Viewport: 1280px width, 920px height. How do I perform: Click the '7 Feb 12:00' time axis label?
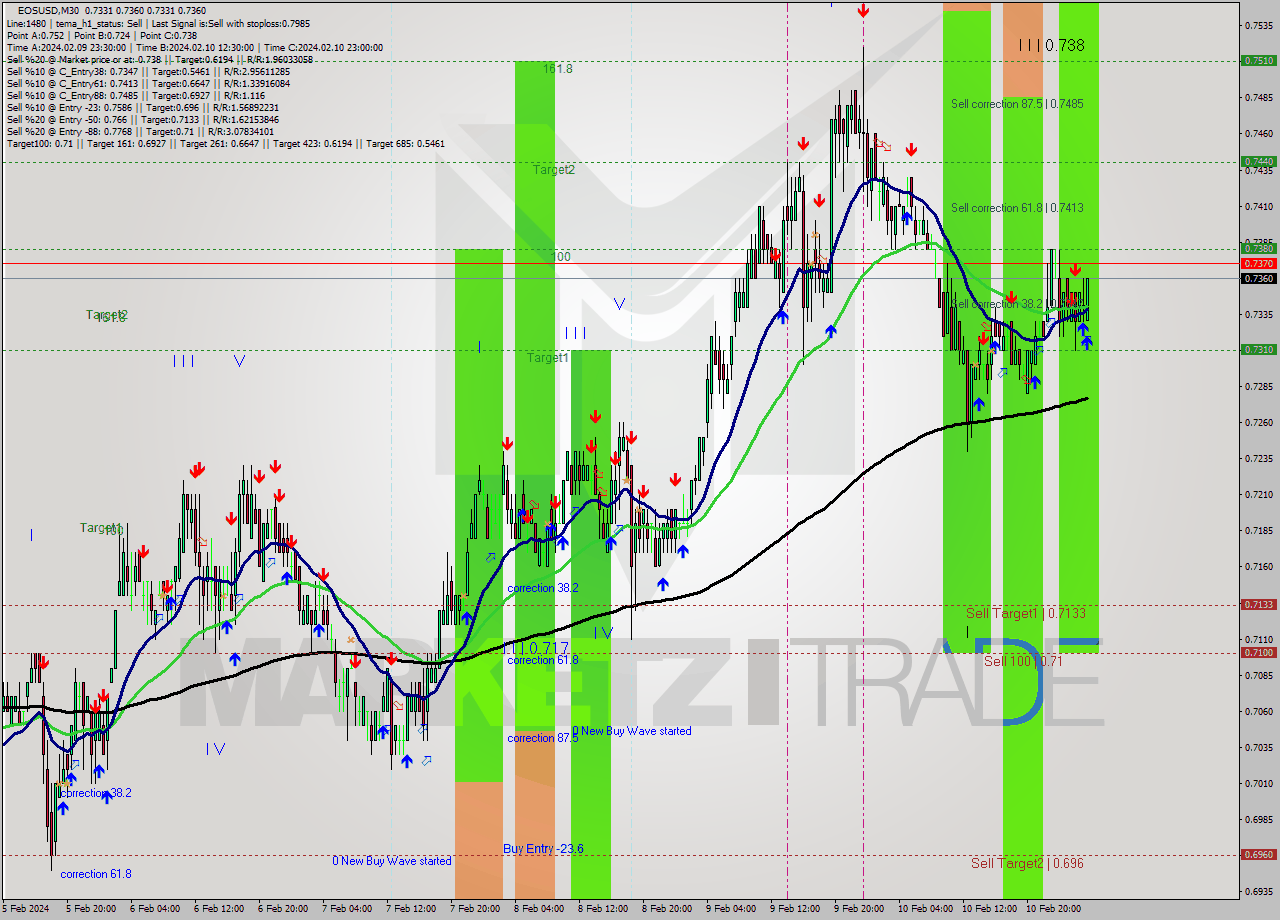tap(411, 909)
